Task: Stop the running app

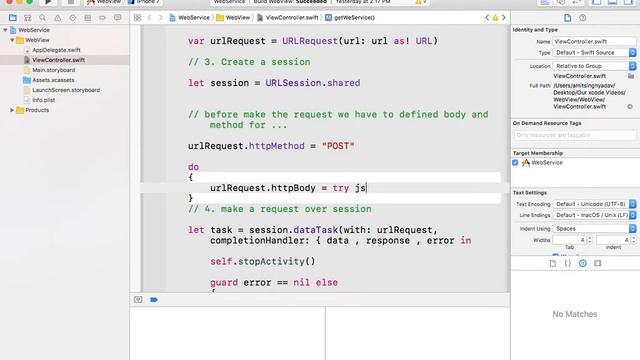Action: (71, 2)
